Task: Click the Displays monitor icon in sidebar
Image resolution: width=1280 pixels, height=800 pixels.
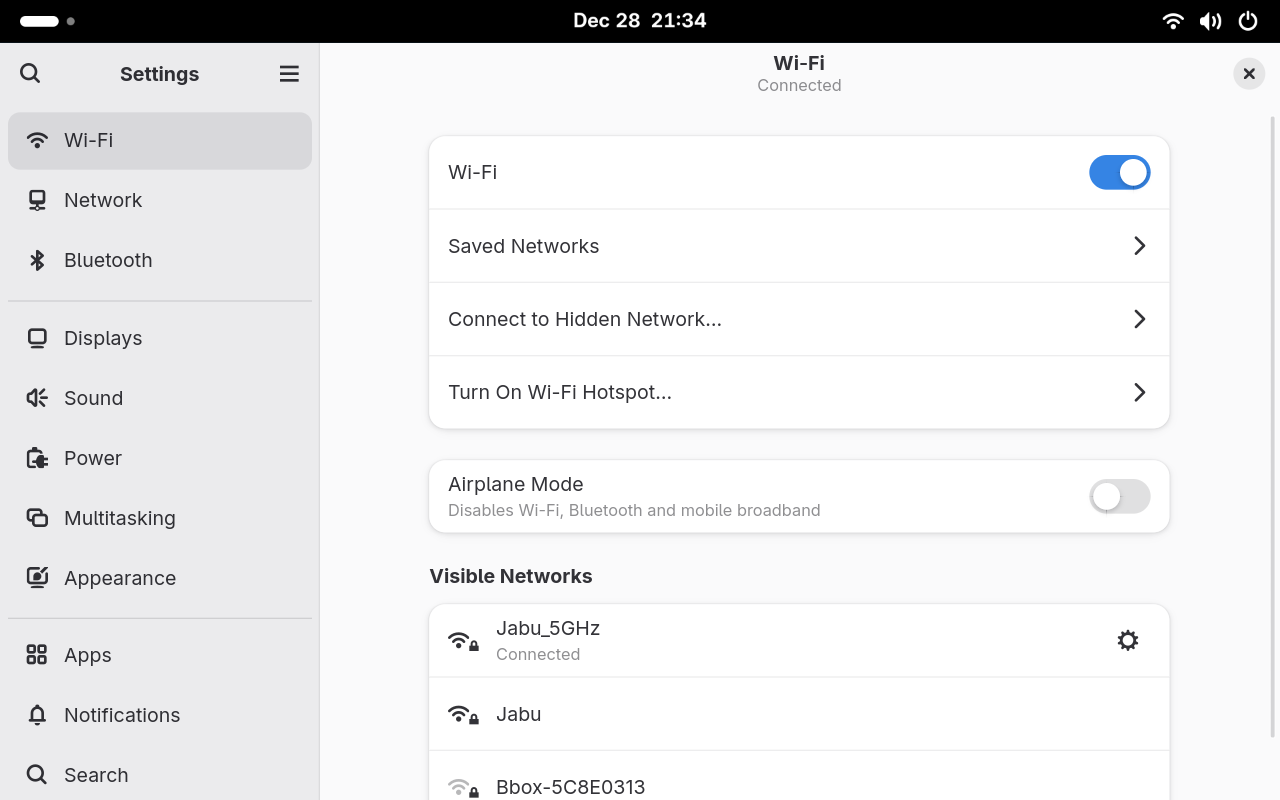Action: pos(37,338)
